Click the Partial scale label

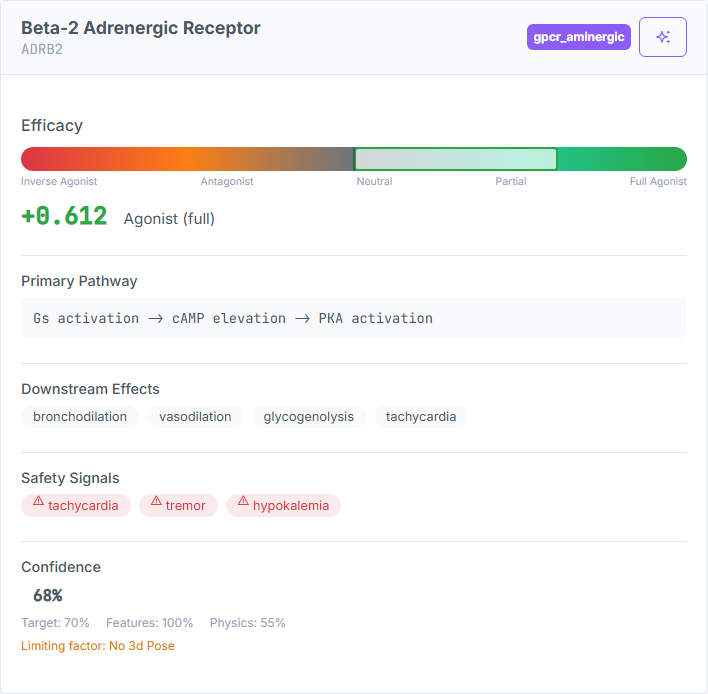click(x=511, y=182)
